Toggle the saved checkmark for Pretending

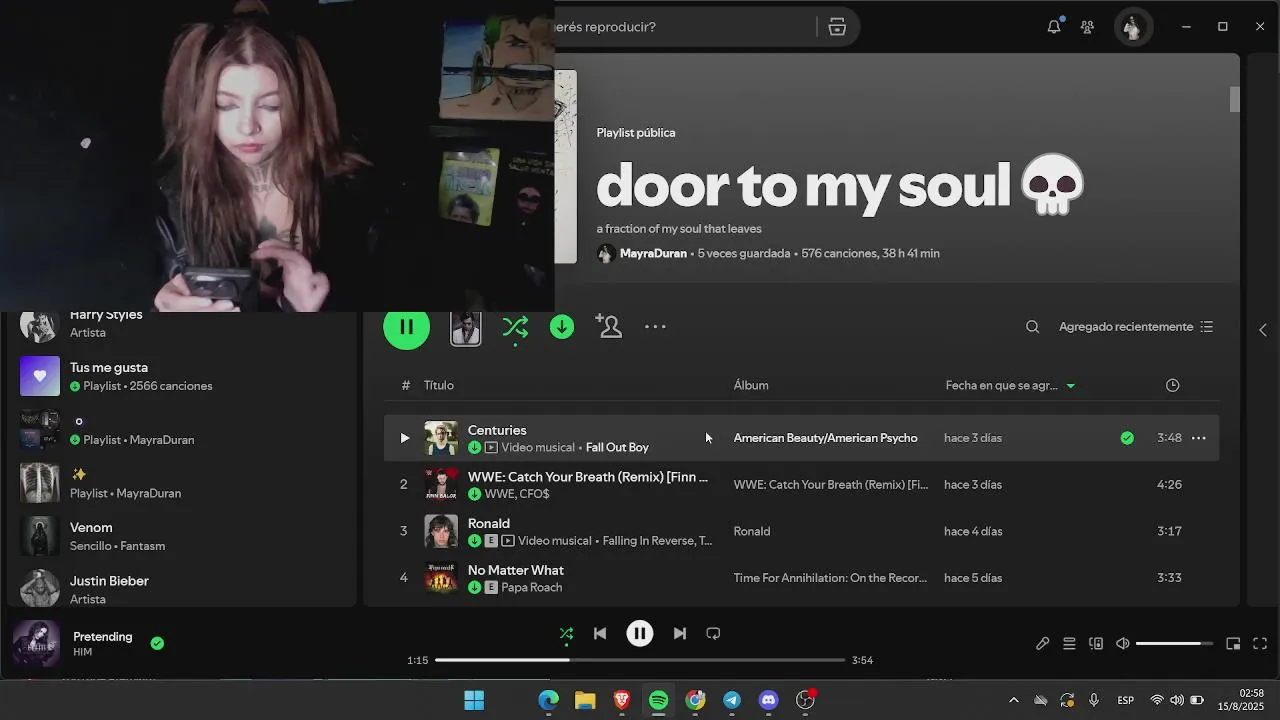pos(157,643)
